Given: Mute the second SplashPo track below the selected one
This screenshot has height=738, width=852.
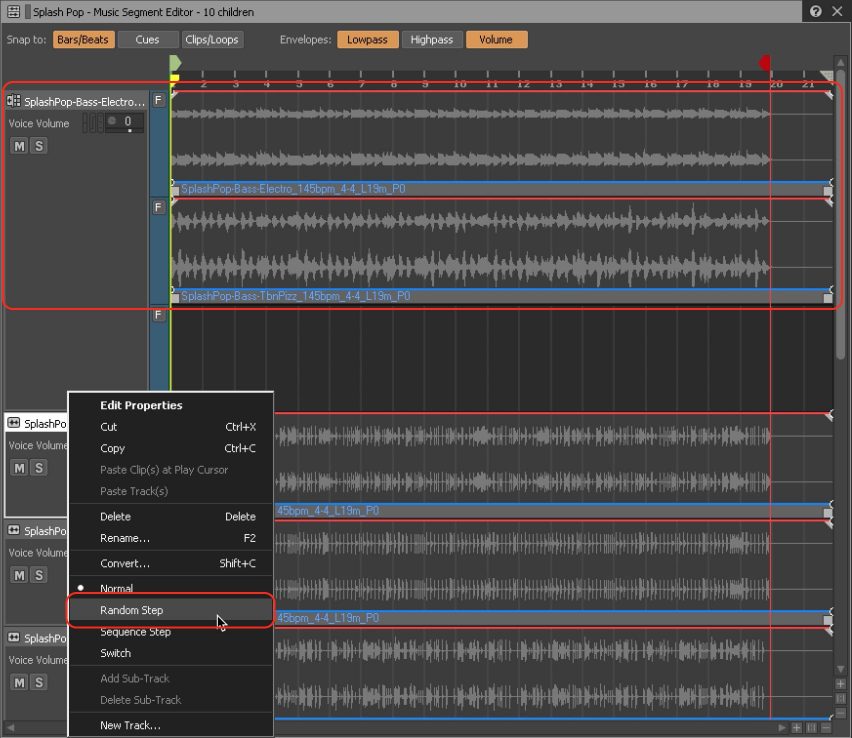Looking at the screenshot, I should (x=19, y=575).
